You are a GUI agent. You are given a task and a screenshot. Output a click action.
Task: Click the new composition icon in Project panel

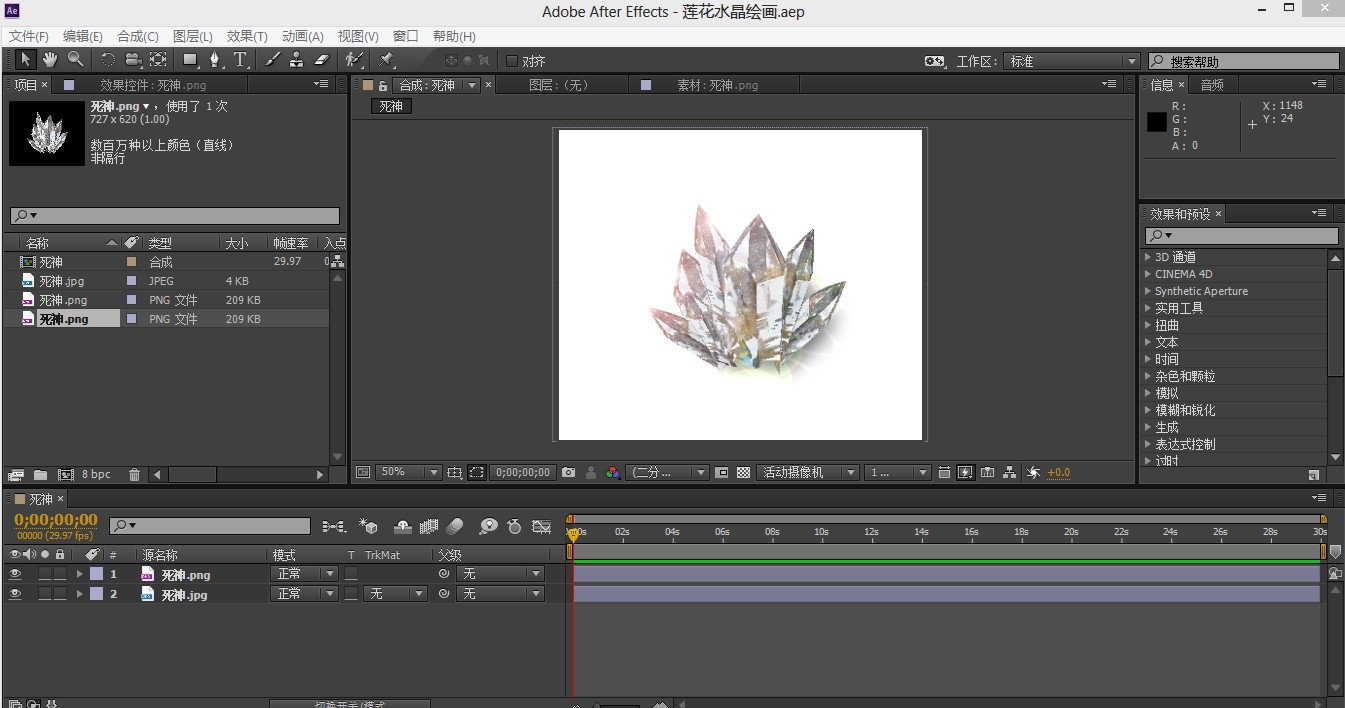(66, 475)
